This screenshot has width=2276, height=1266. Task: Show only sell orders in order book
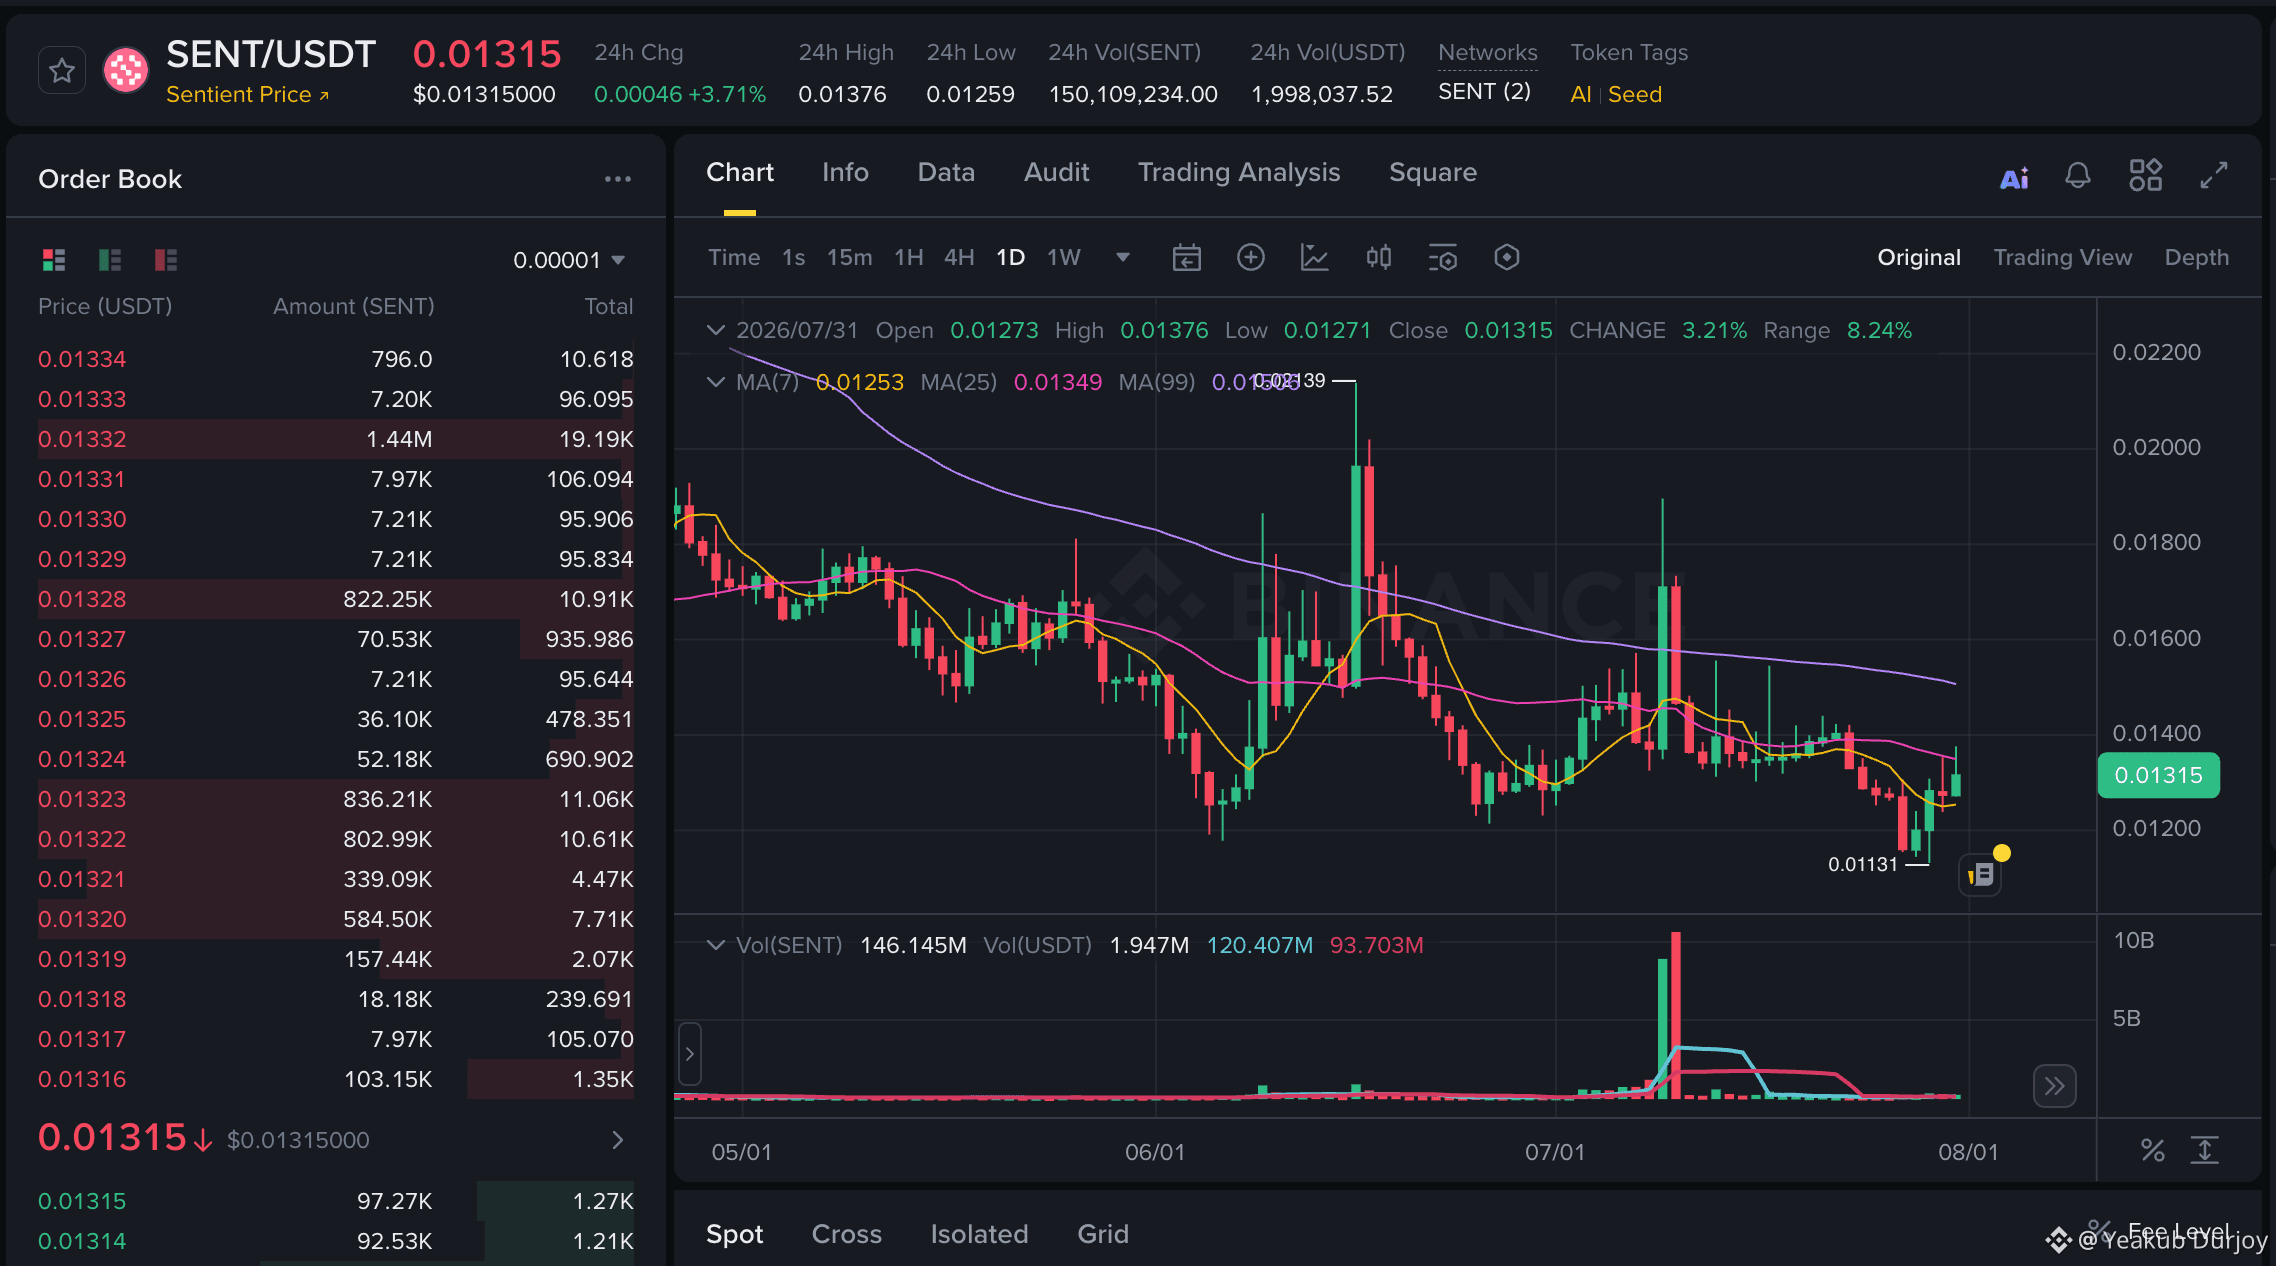pyautogui.click(x=166, y=260)
